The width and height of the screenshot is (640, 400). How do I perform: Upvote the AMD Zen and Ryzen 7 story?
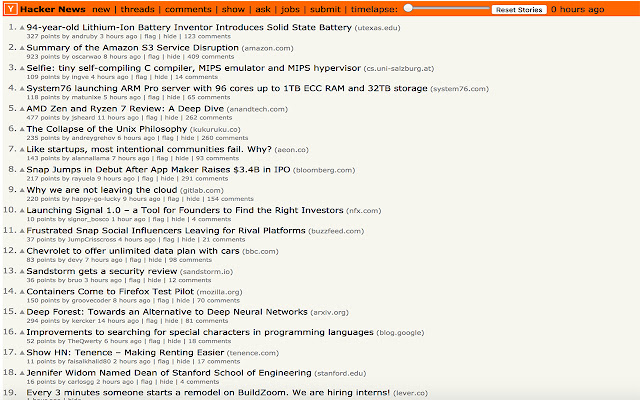pyautogui.click(x=22, y=109)
